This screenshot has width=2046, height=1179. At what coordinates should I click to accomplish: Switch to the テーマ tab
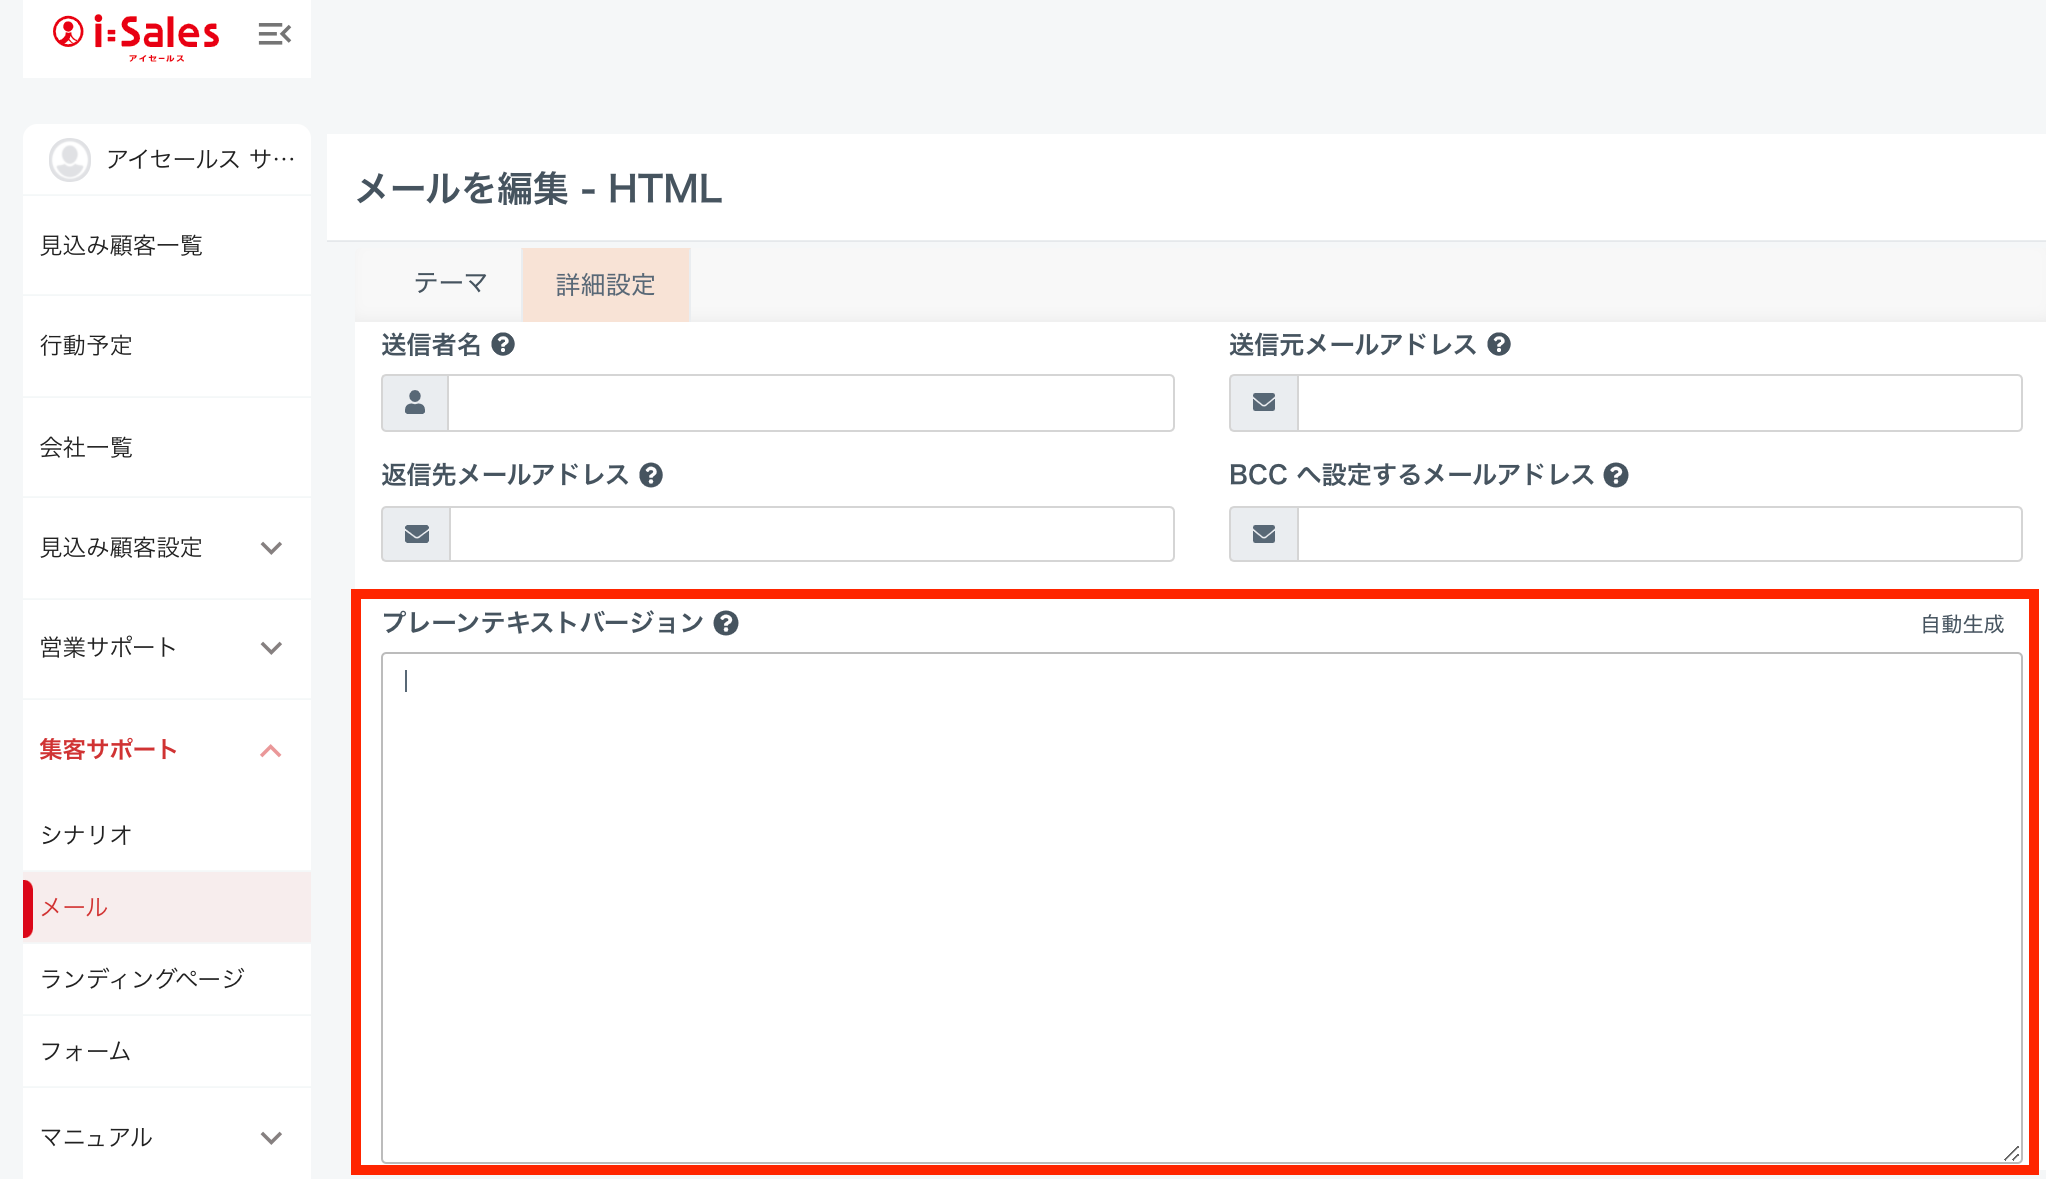[450, 284]
